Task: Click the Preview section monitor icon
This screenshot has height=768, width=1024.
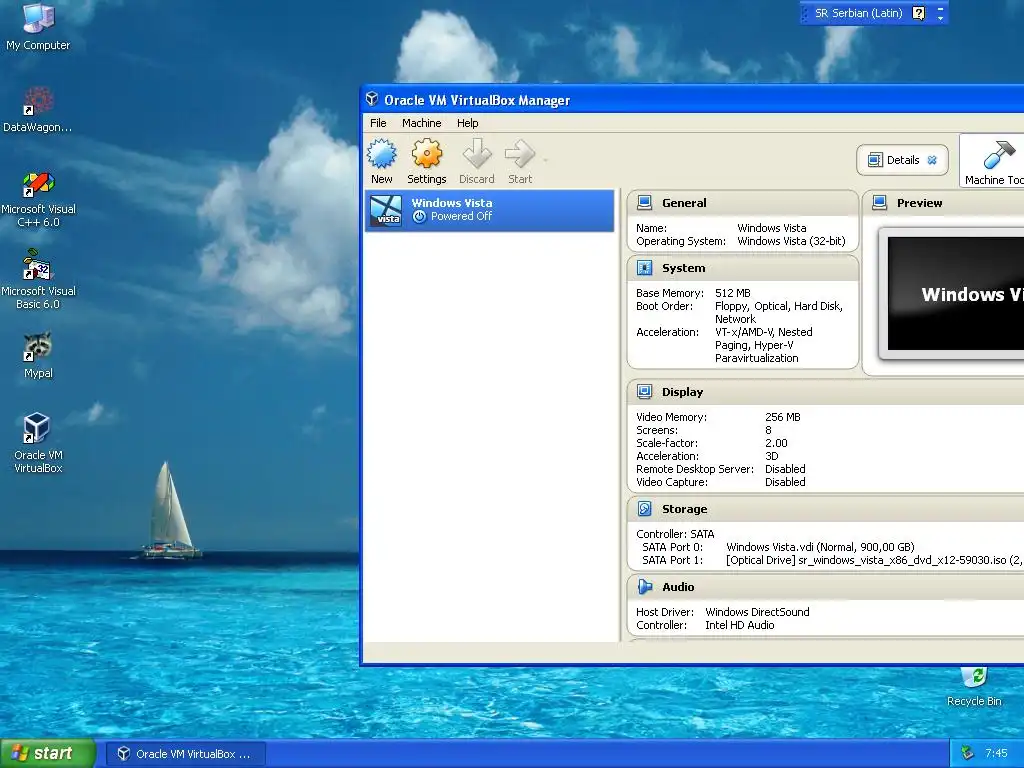Action: pos(880,202)
